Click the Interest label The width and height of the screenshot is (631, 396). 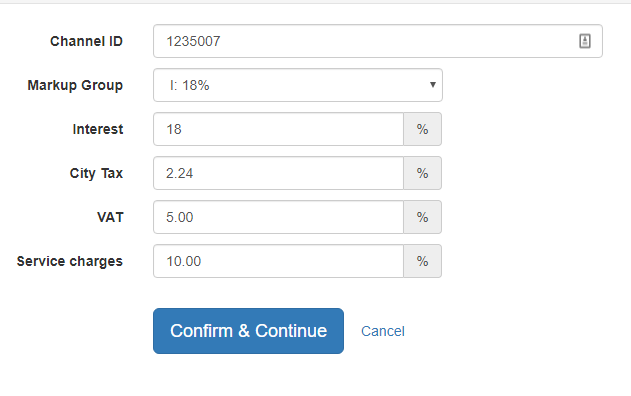(98, 129)
